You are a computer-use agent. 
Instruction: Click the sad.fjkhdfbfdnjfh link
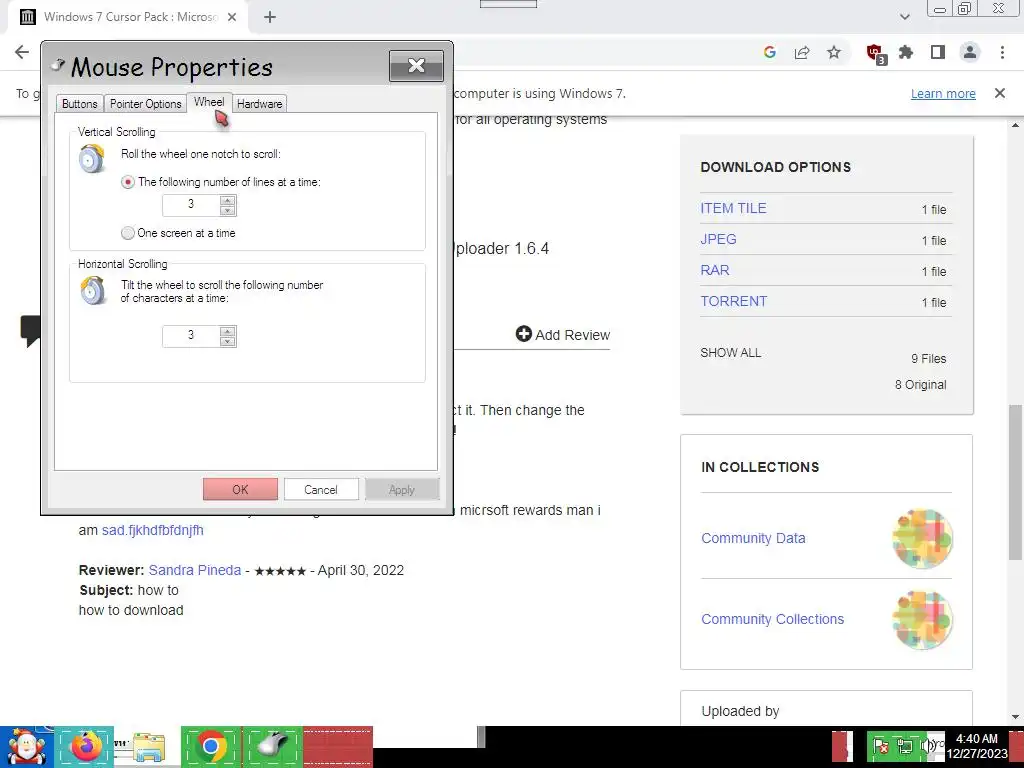coord(153,530)
